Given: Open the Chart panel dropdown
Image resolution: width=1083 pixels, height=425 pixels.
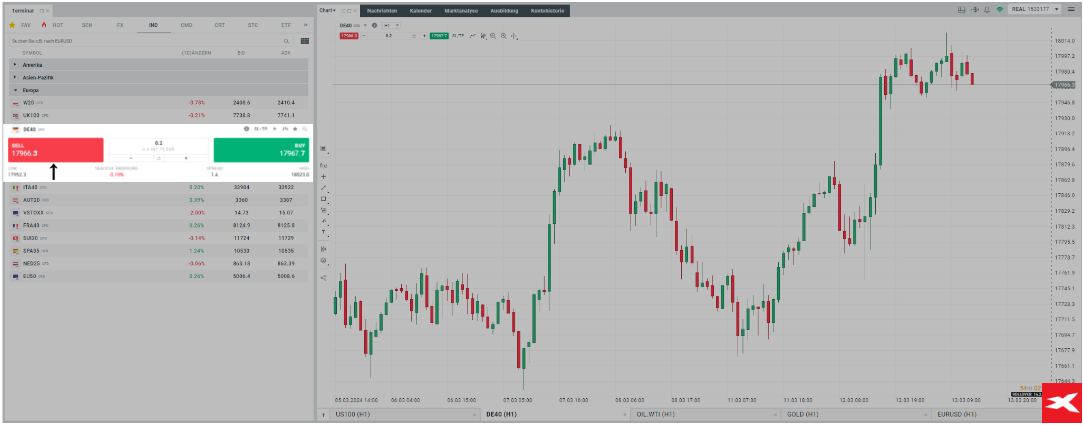Looking at the screenshot, I should (x=327, y=10).
